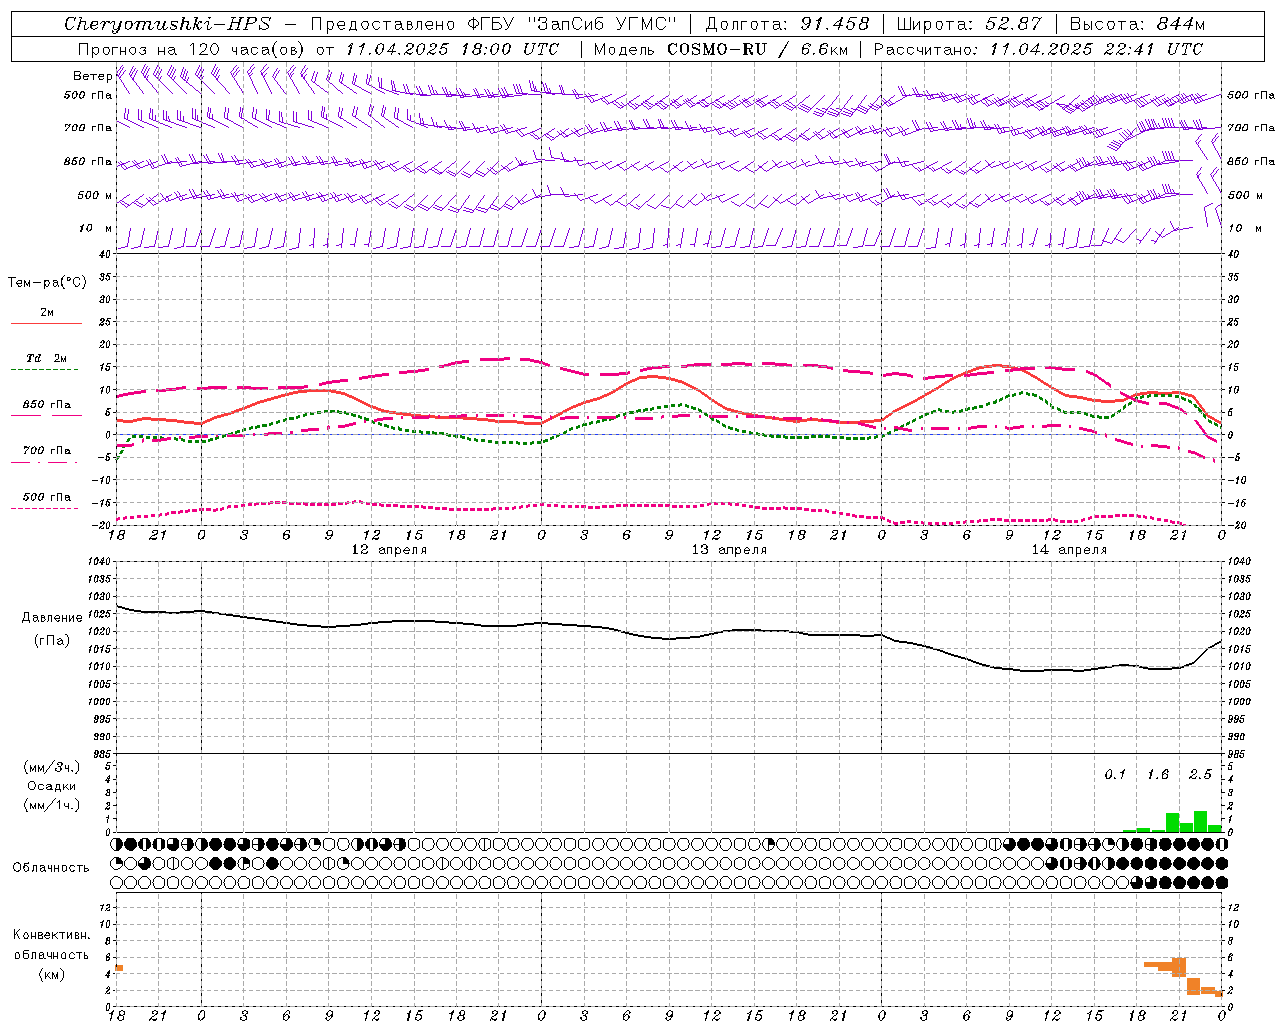This screenshot has height=1024, width=1280.
Task: Click the latitude value "Широта: 52.87"
Action: click(969, 24)
